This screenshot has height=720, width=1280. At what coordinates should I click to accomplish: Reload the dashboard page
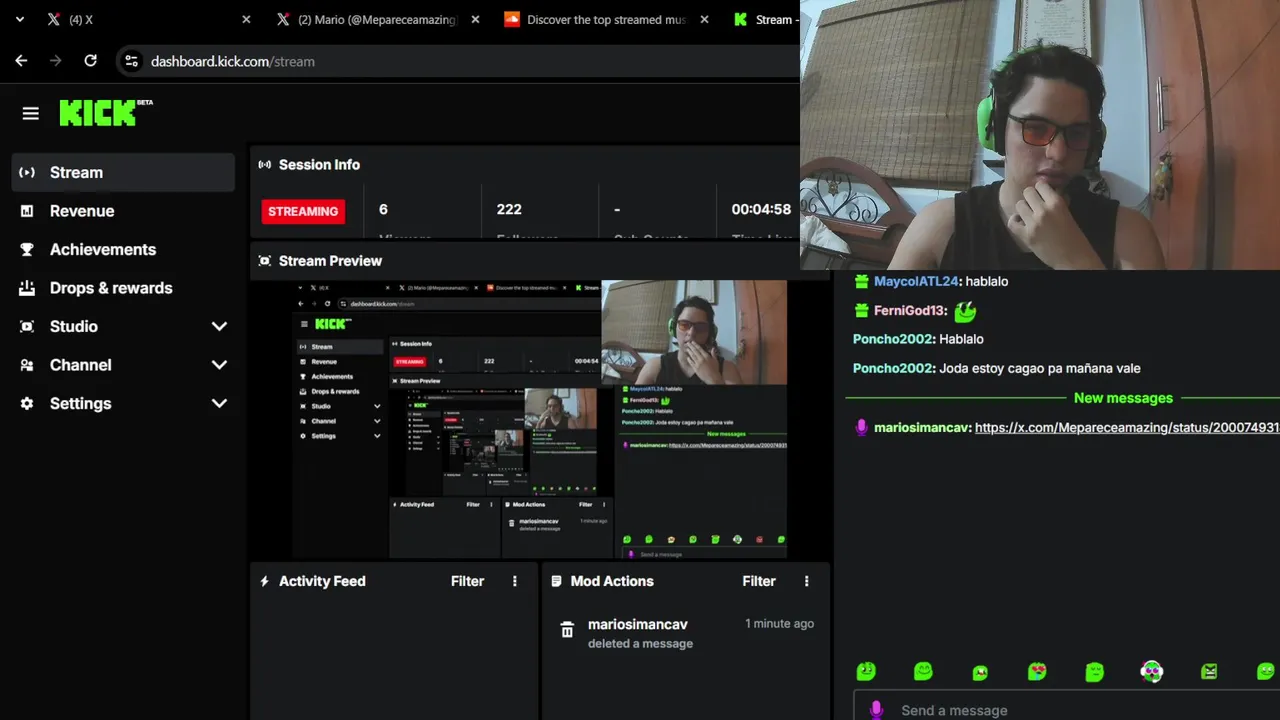click(x=90, y=61)
